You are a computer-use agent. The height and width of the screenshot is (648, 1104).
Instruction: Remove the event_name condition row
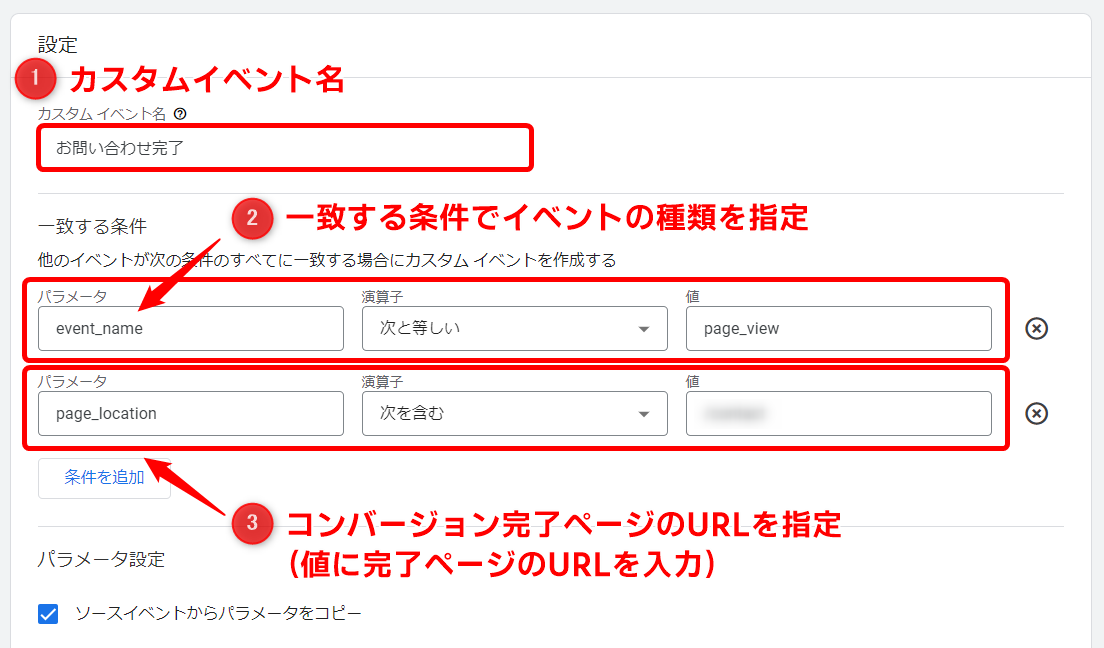pyautogui.click(x=1037, y=328)
